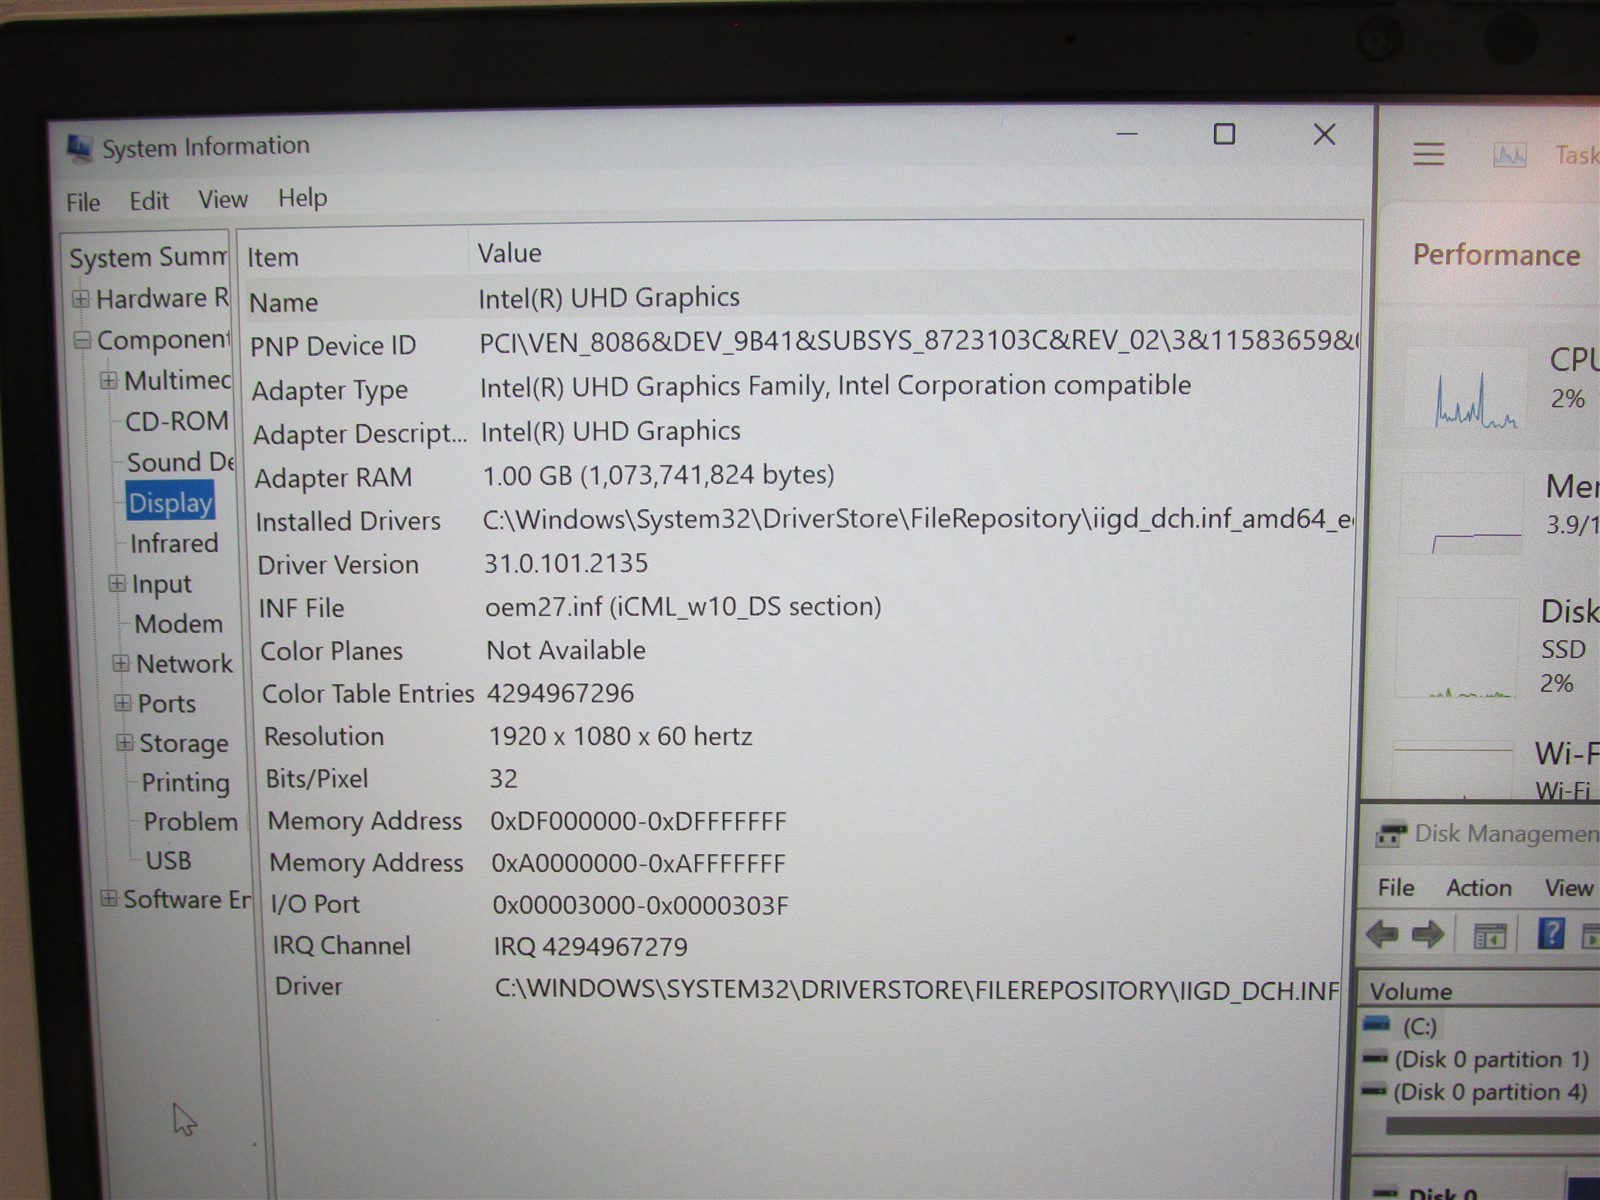
Task: Collapse the Components tree node
Action: (x=82, y=341)
